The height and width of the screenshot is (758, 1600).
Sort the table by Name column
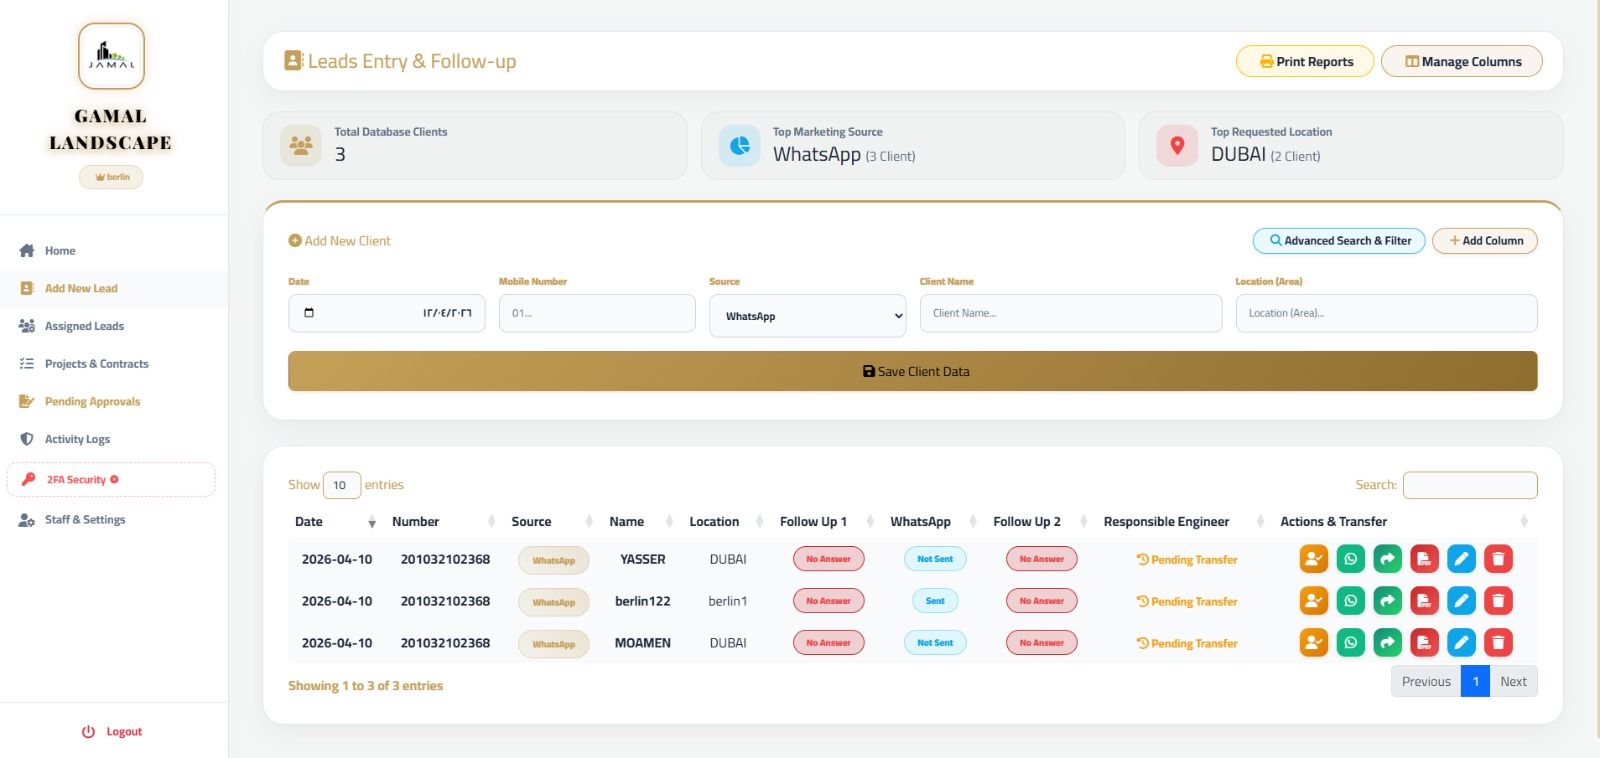point(641,522)
